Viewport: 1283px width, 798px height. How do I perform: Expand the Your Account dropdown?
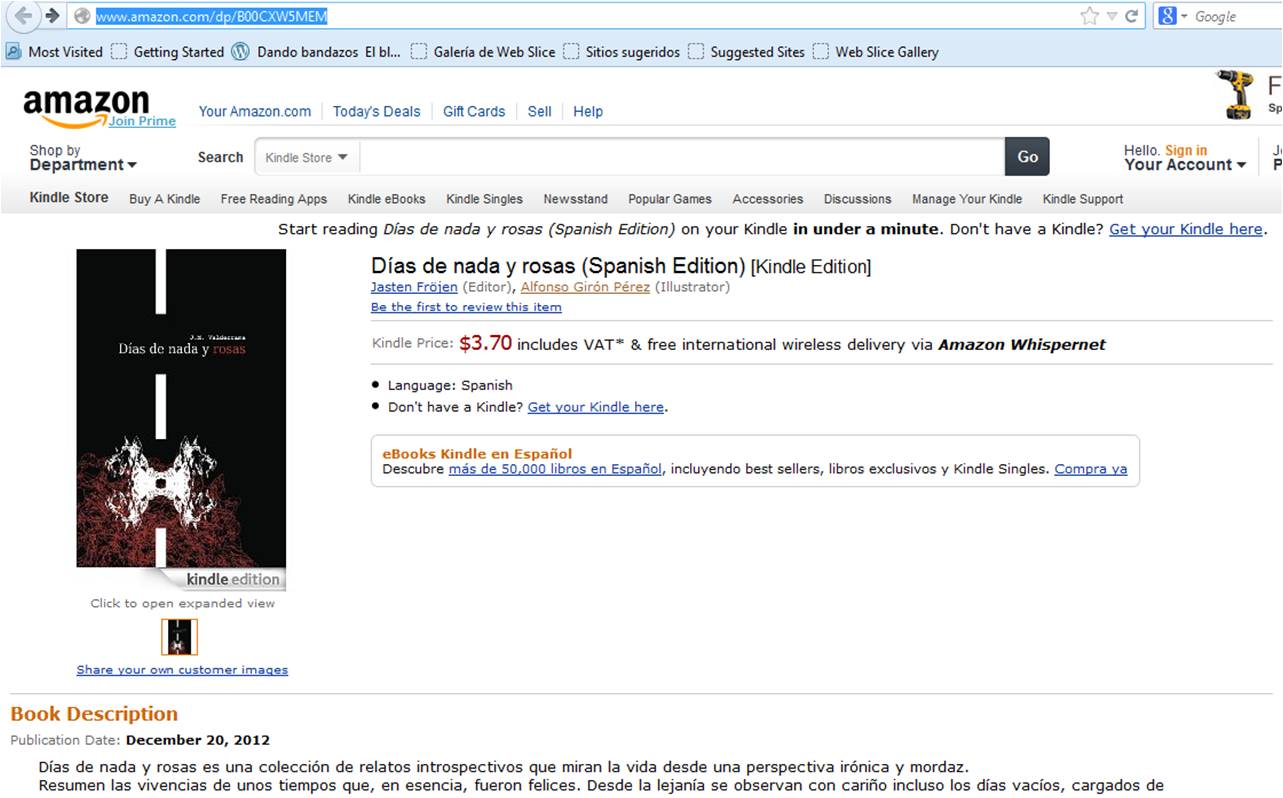(1185, 165)
